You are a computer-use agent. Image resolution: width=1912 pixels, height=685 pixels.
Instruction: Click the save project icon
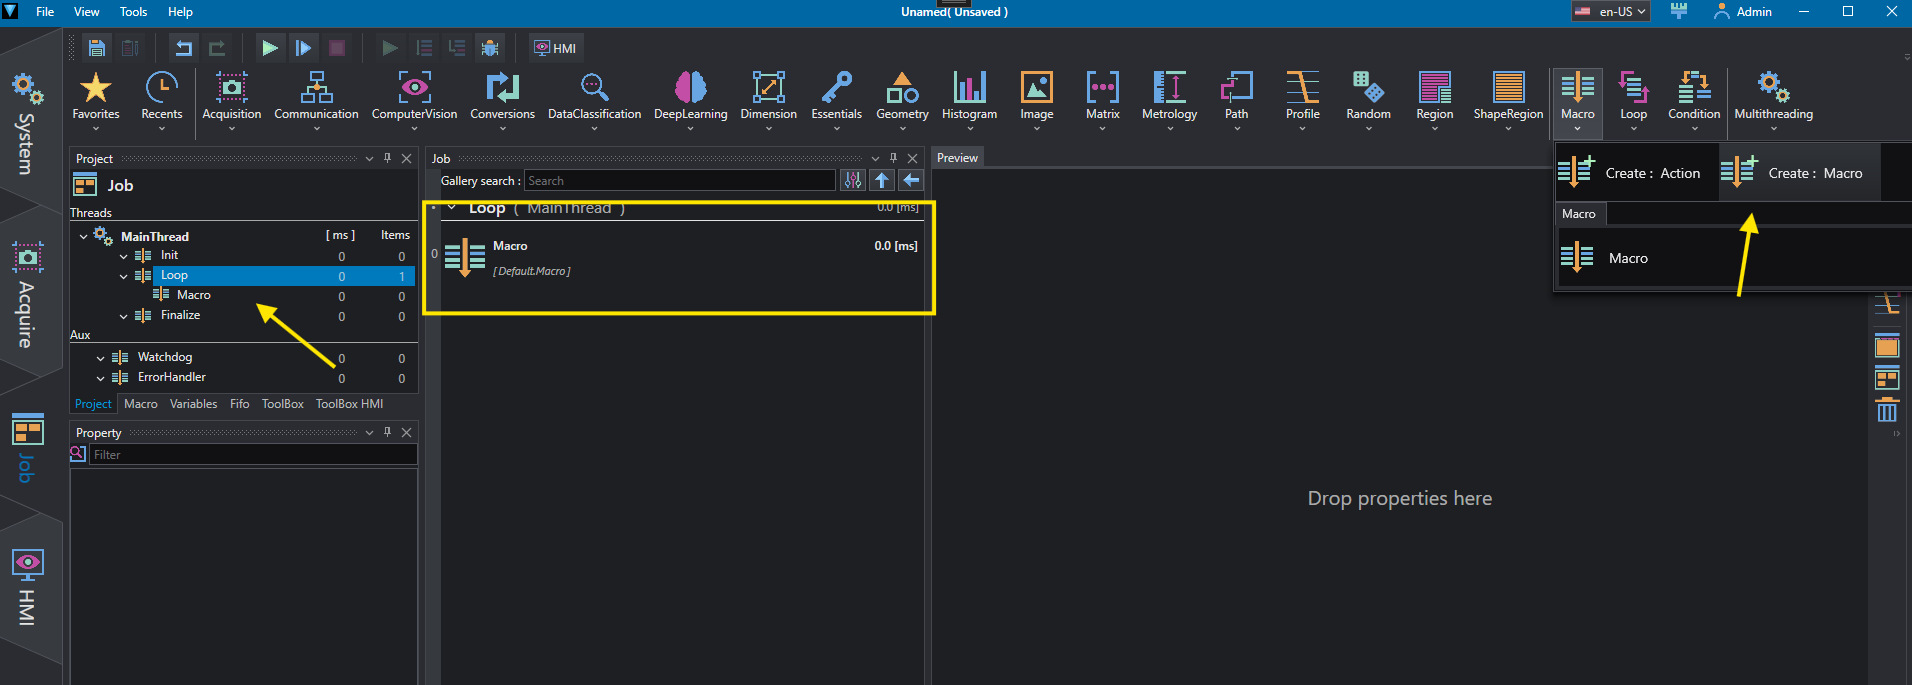pos(96,48)
